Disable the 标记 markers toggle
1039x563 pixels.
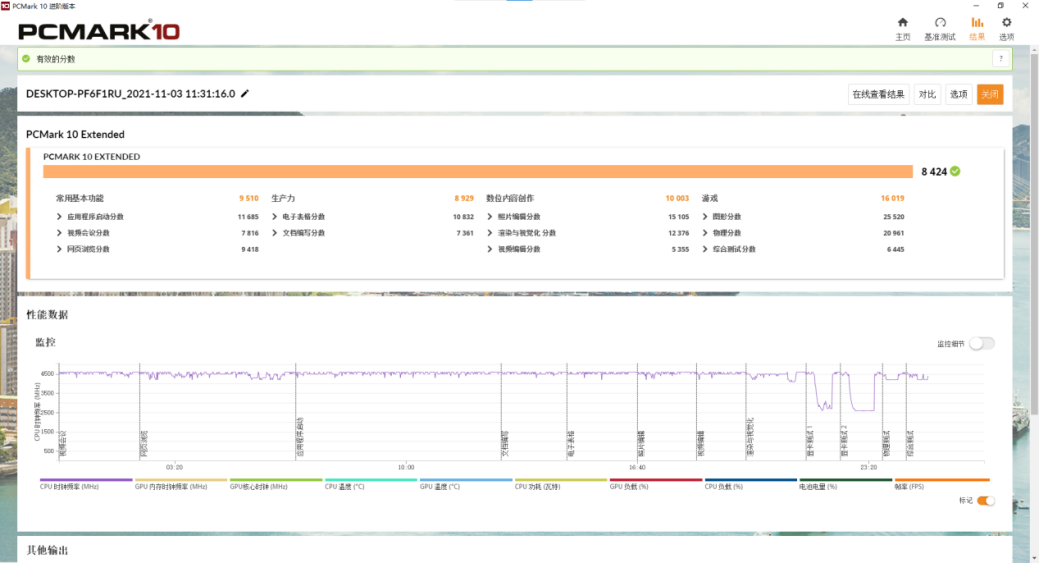pos(985,500)
